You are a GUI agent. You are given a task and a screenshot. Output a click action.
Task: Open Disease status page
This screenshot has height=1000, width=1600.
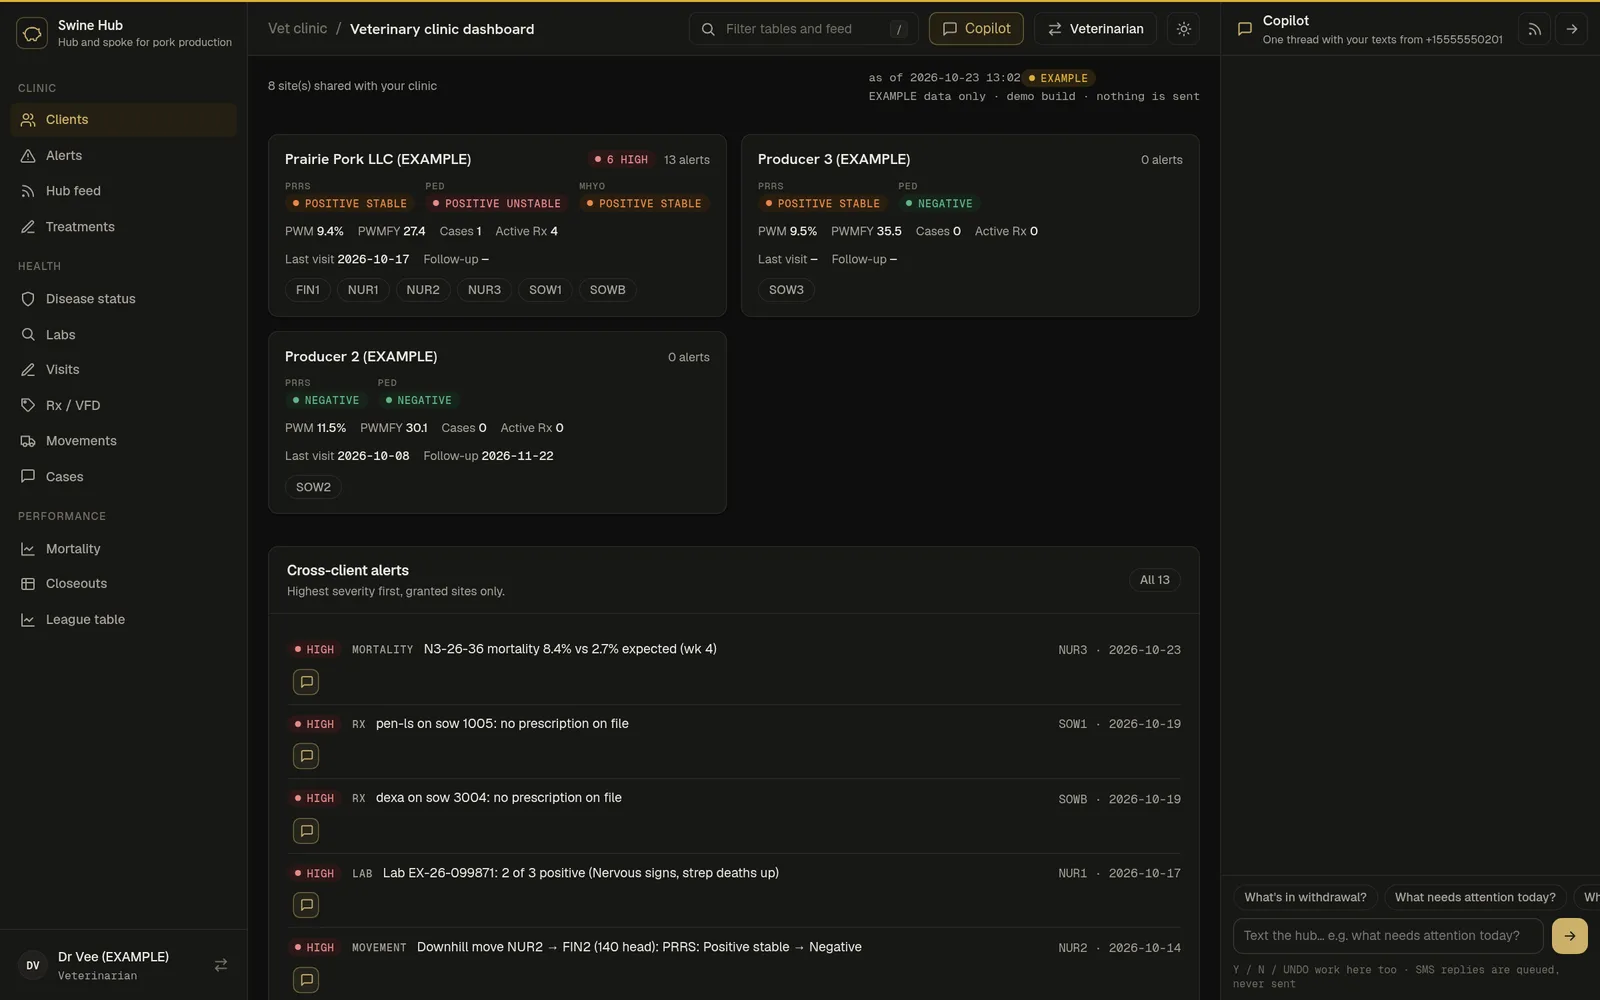(x=124, y=299)
